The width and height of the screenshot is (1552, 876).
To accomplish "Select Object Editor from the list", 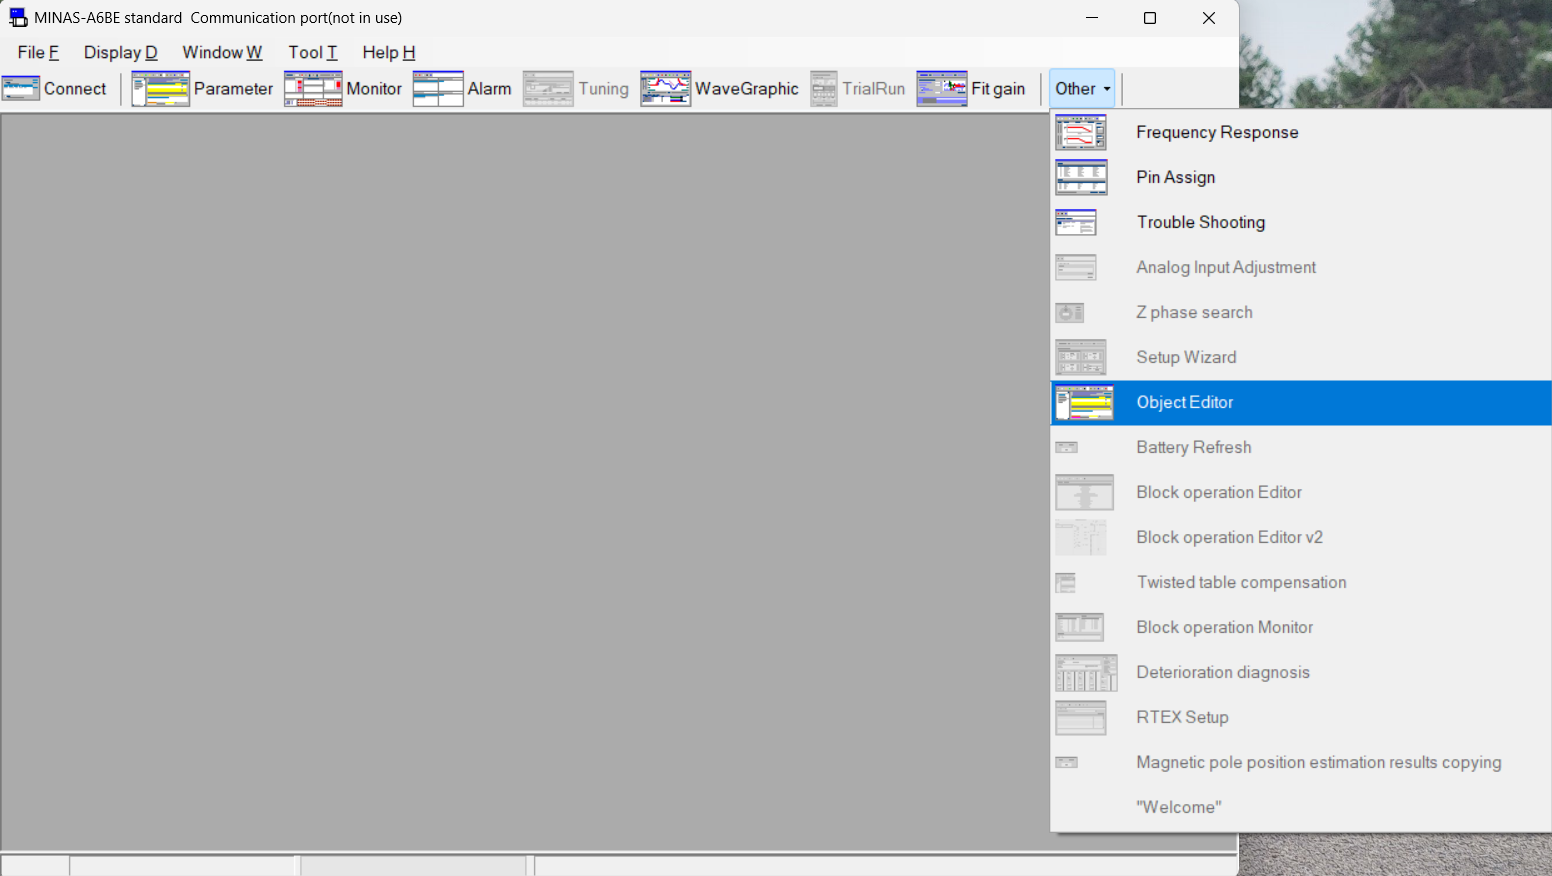I will tap(1185, 402).
